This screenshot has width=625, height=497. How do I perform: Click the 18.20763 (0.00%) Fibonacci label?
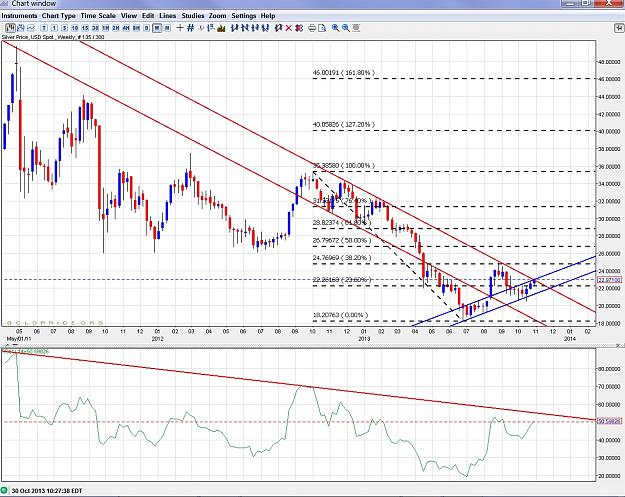click(x=340, y=315)
